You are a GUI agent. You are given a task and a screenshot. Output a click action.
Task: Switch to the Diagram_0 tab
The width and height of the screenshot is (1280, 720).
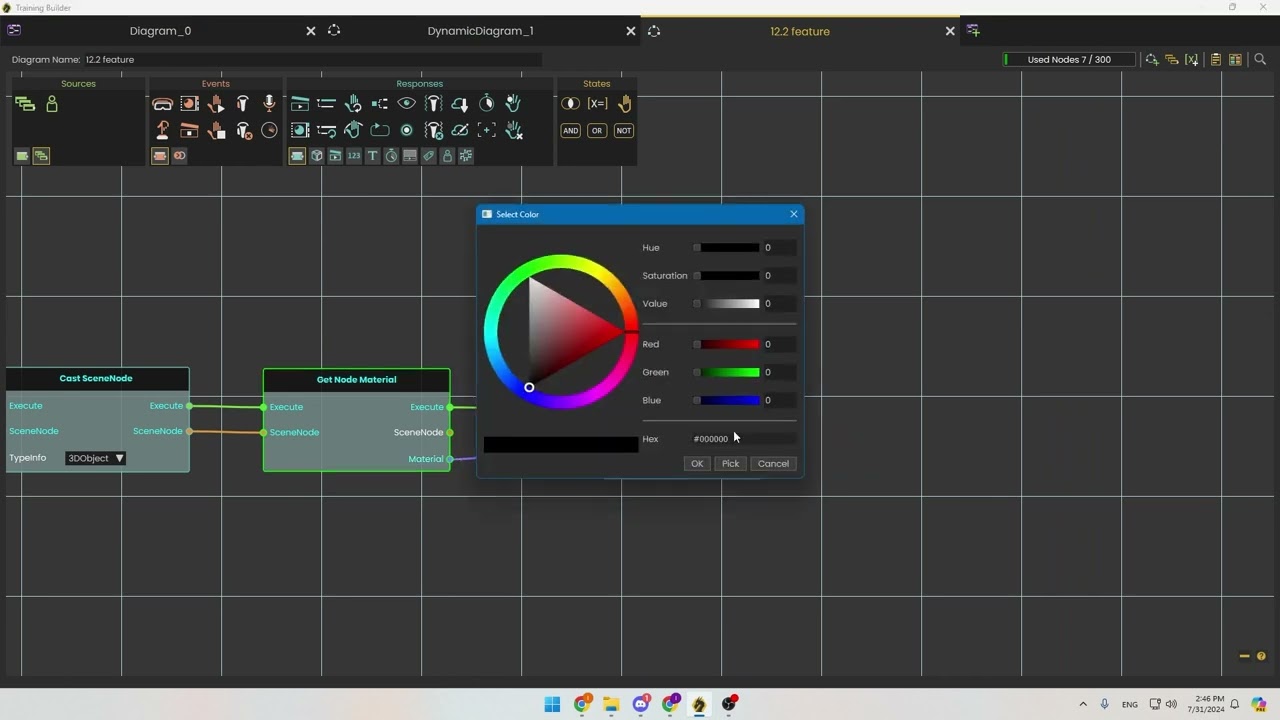pos(160,31)
